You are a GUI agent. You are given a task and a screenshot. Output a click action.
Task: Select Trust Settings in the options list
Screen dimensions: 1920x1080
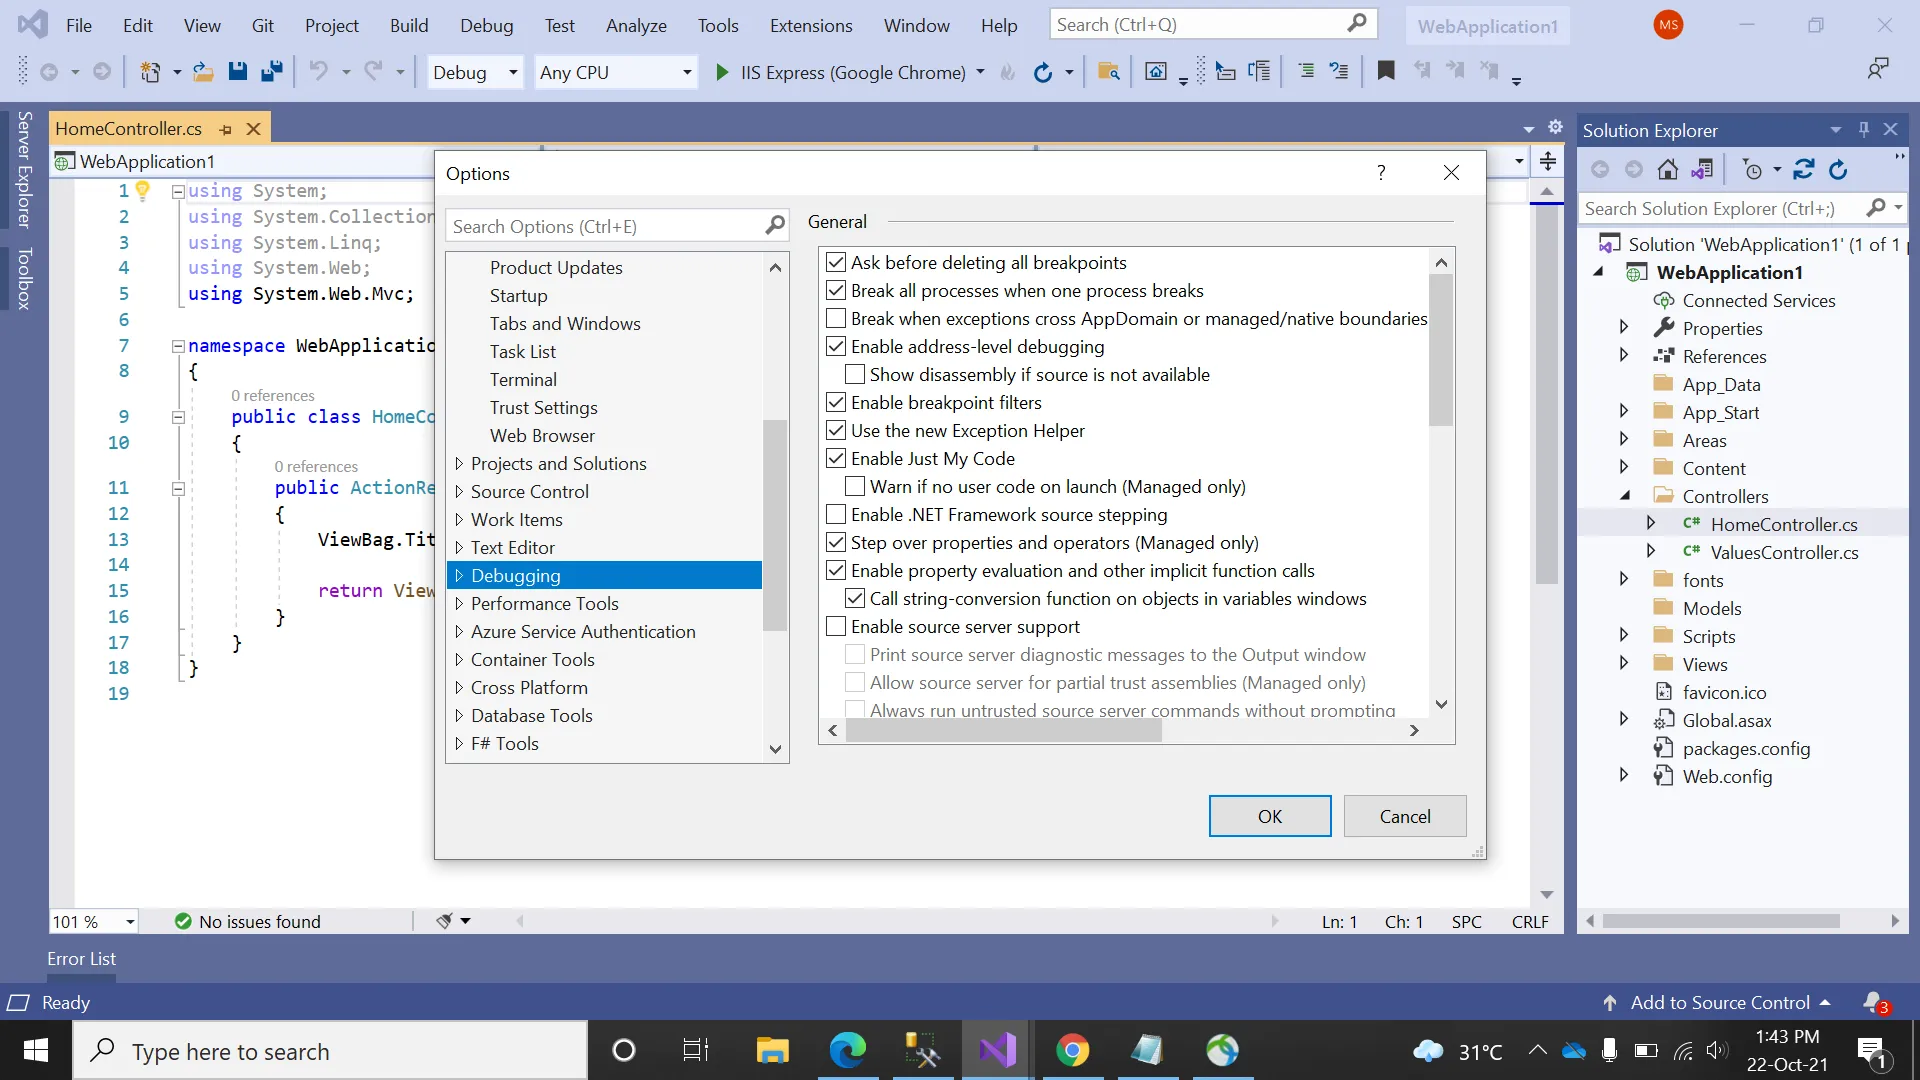point(543,408)
